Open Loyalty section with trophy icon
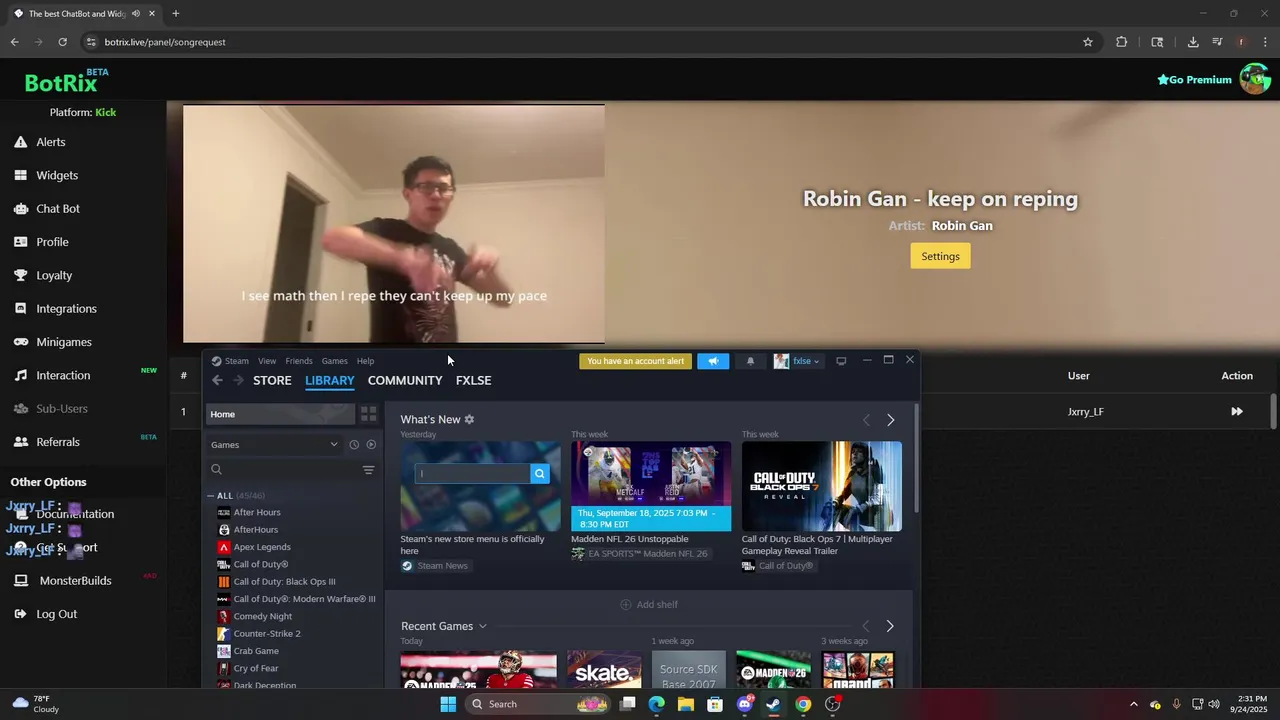Screen dimensions: 1280x720 click(x=54, y=275)
